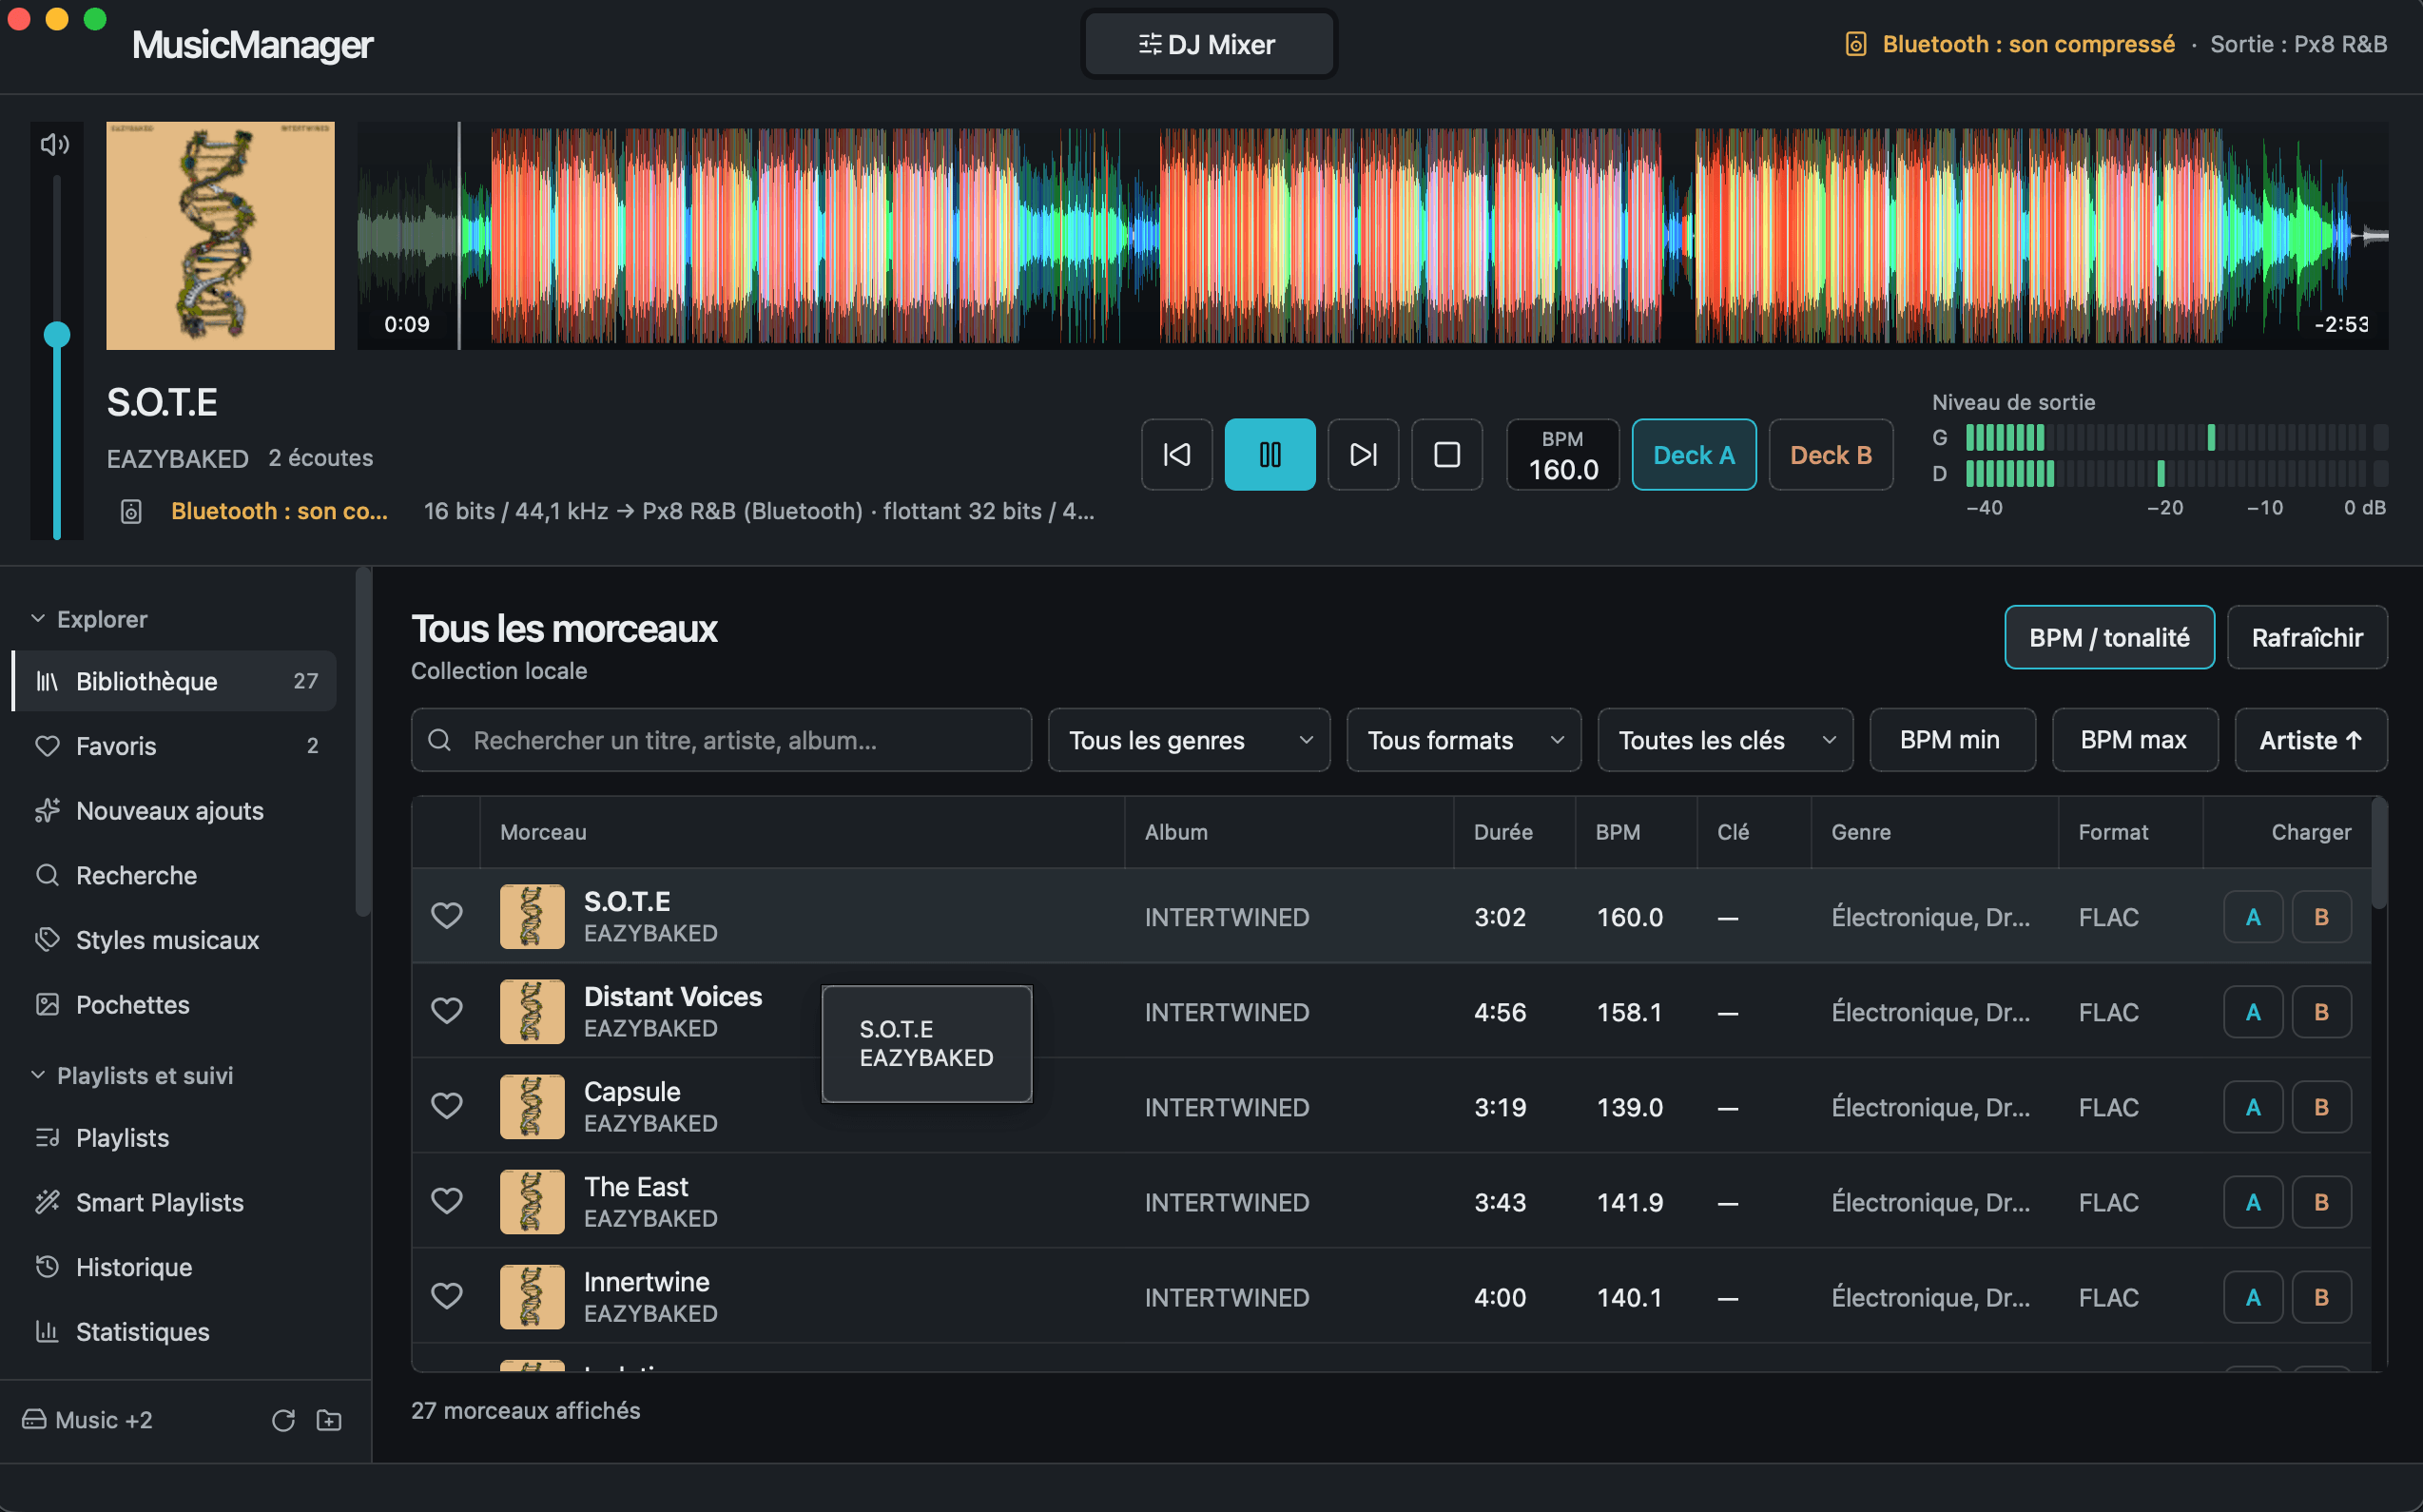The width and height of the screenshot is (2423, 1512).
Task: Favorite the Innertwine track
Action: click(x=447, y=1296)
